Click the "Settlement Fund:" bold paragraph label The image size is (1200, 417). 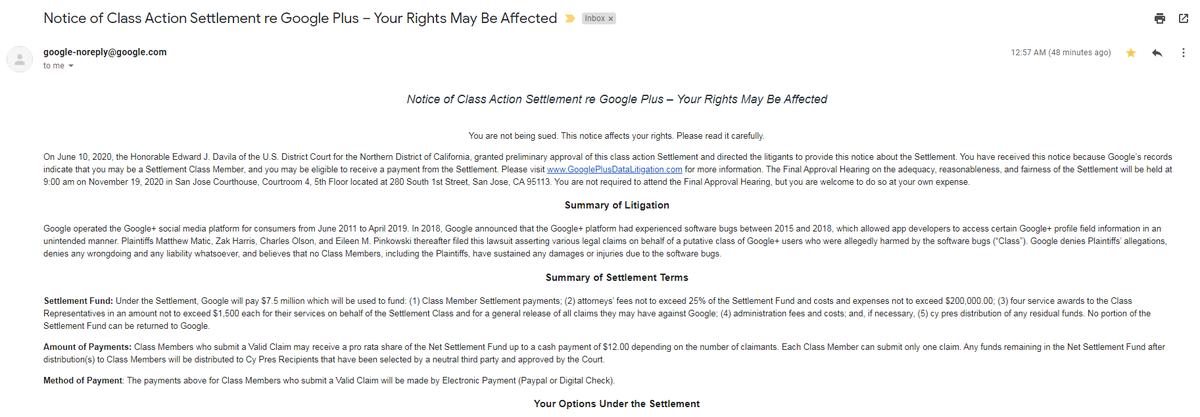[79, 301]
